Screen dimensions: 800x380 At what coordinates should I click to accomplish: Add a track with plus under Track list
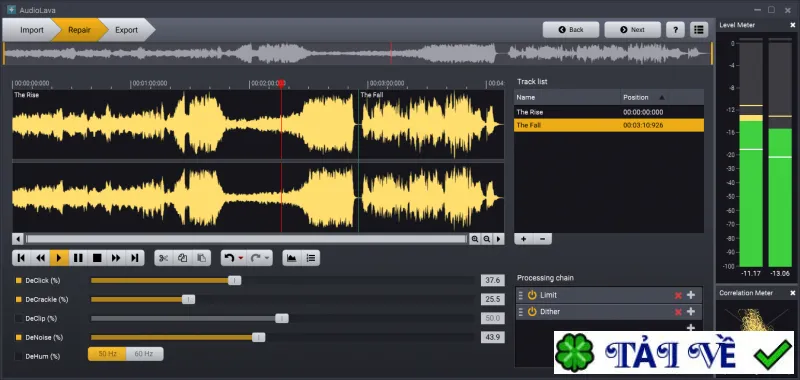[523, 239]
